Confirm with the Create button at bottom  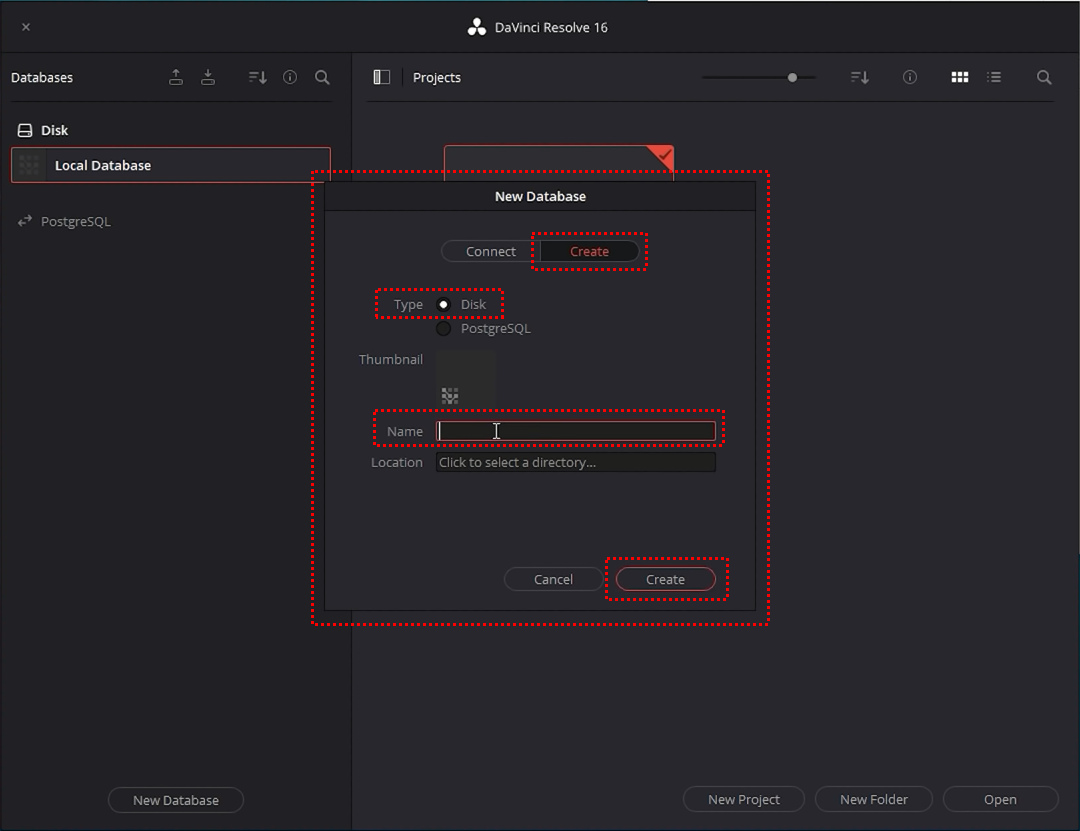tap(665, 579)
